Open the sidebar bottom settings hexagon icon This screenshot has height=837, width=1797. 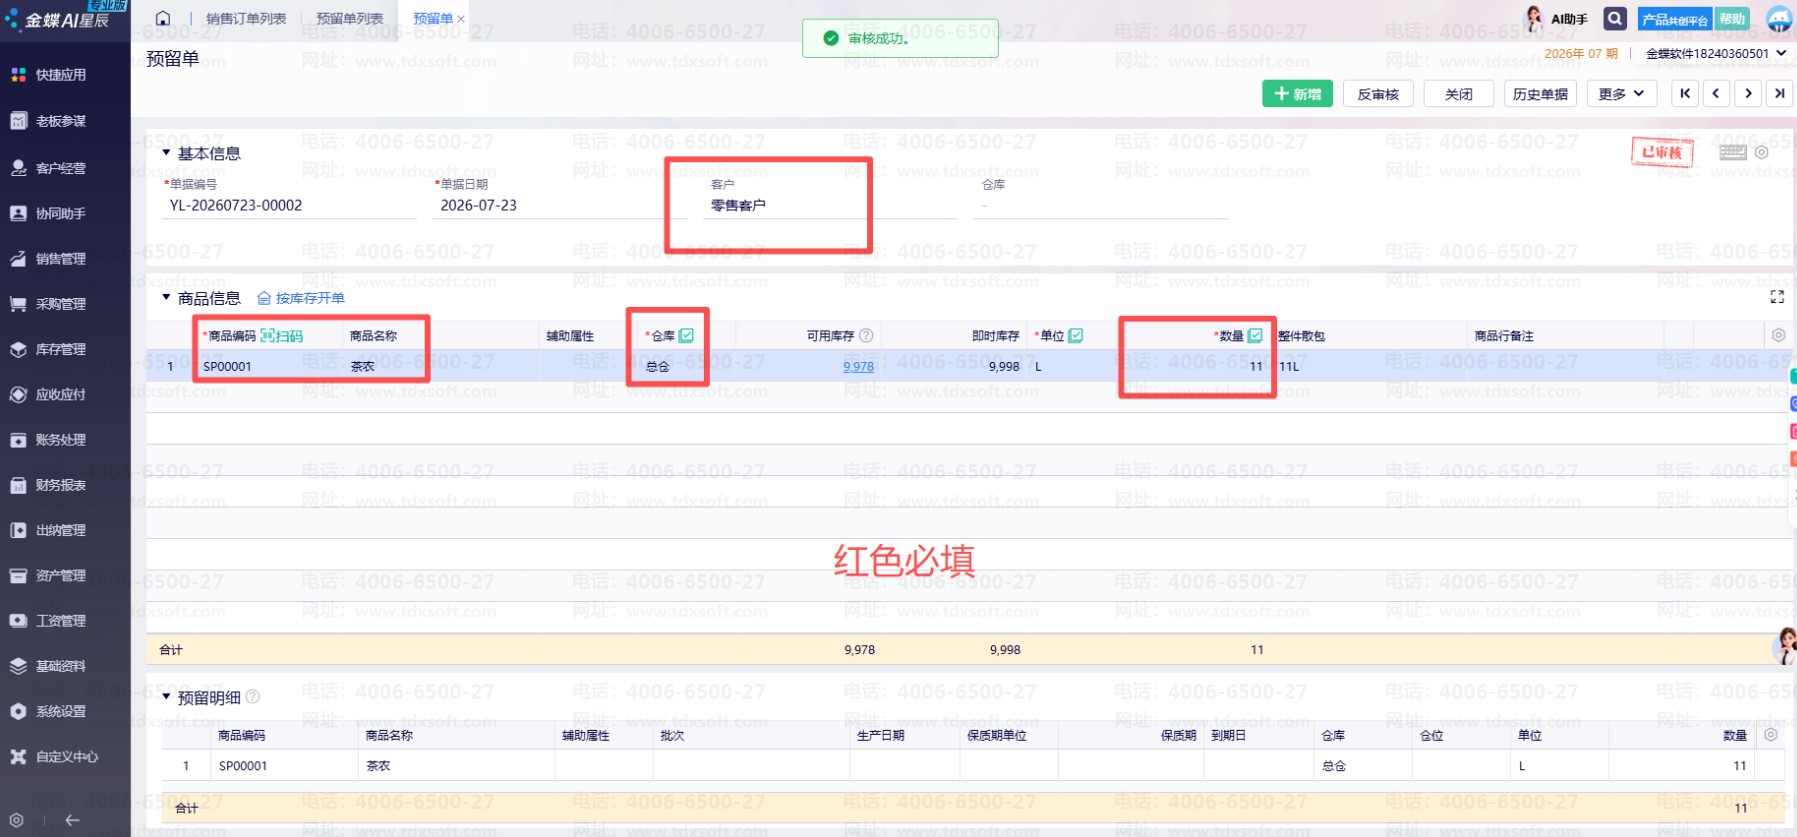(x=16, y=820)
